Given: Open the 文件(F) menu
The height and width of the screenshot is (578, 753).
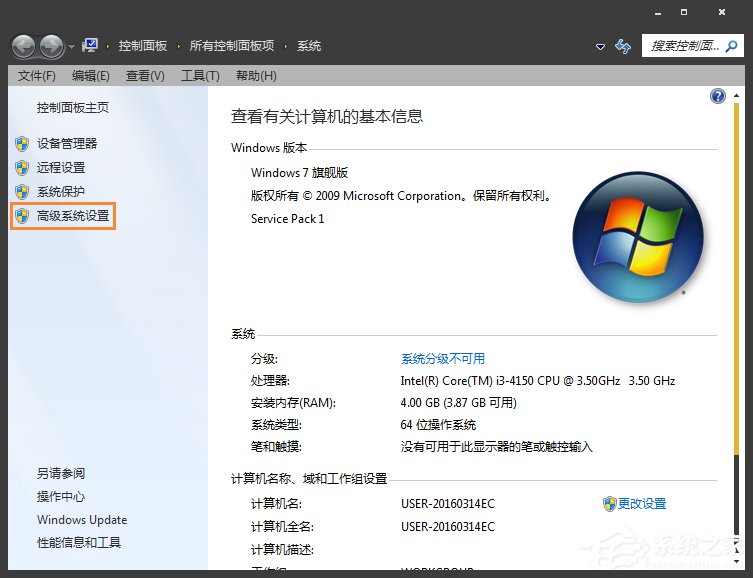Looking at the screenshot, I should (x=36, y=76).
